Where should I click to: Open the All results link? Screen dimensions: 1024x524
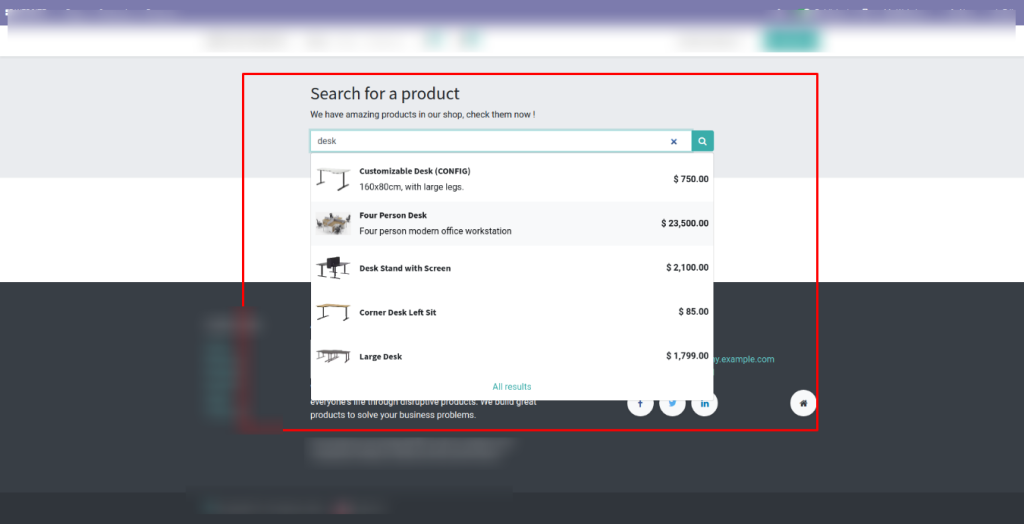(512, 387)
